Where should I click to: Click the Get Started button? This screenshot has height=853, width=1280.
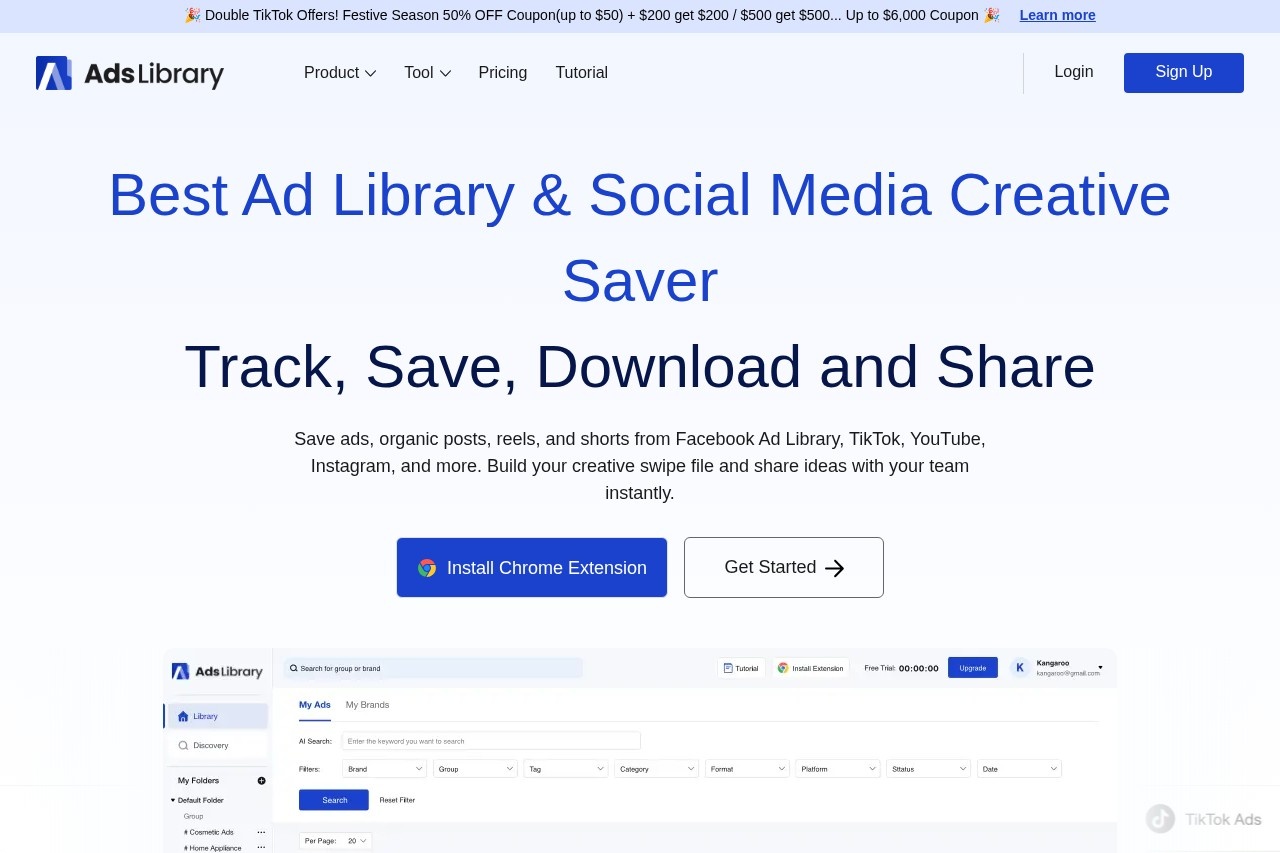784,568
